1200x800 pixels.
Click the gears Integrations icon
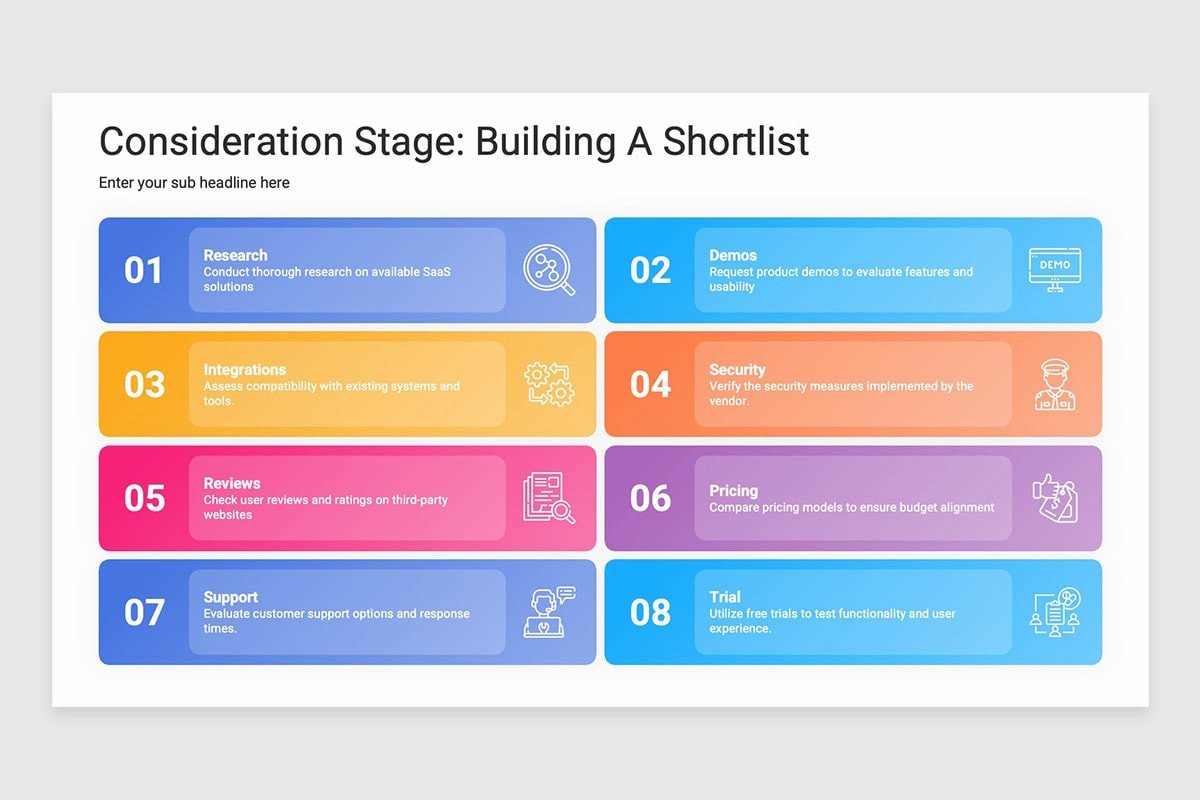(x=549, y=384)
